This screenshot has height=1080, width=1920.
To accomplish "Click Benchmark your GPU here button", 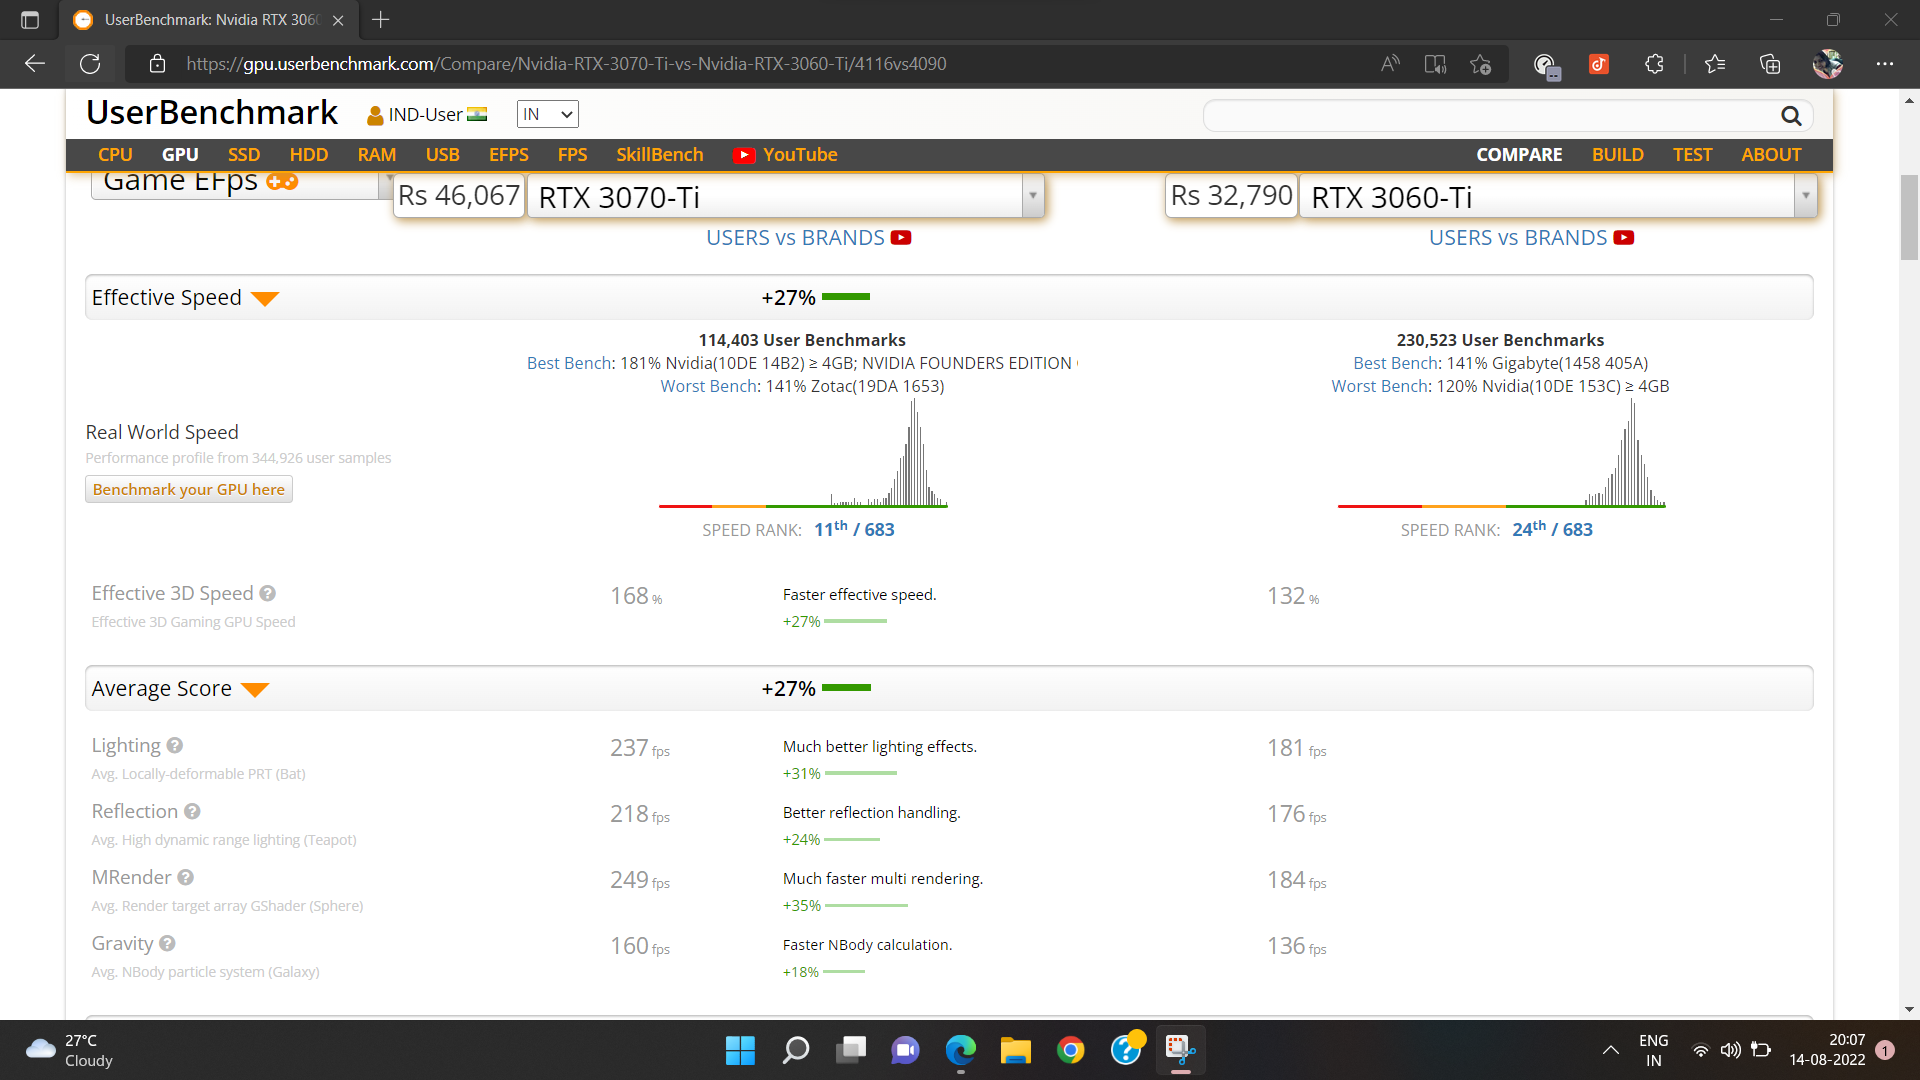I will (x=189, y=489).
